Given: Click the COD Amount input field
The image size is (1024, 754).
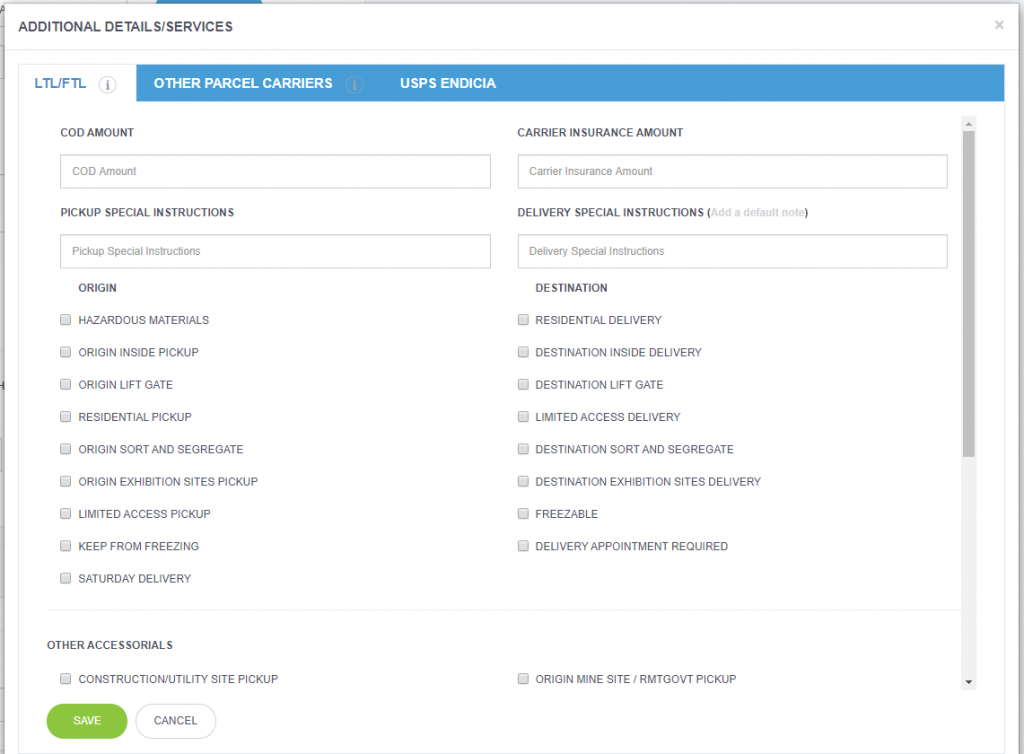Looking at the screenshot, I should 274,171.
